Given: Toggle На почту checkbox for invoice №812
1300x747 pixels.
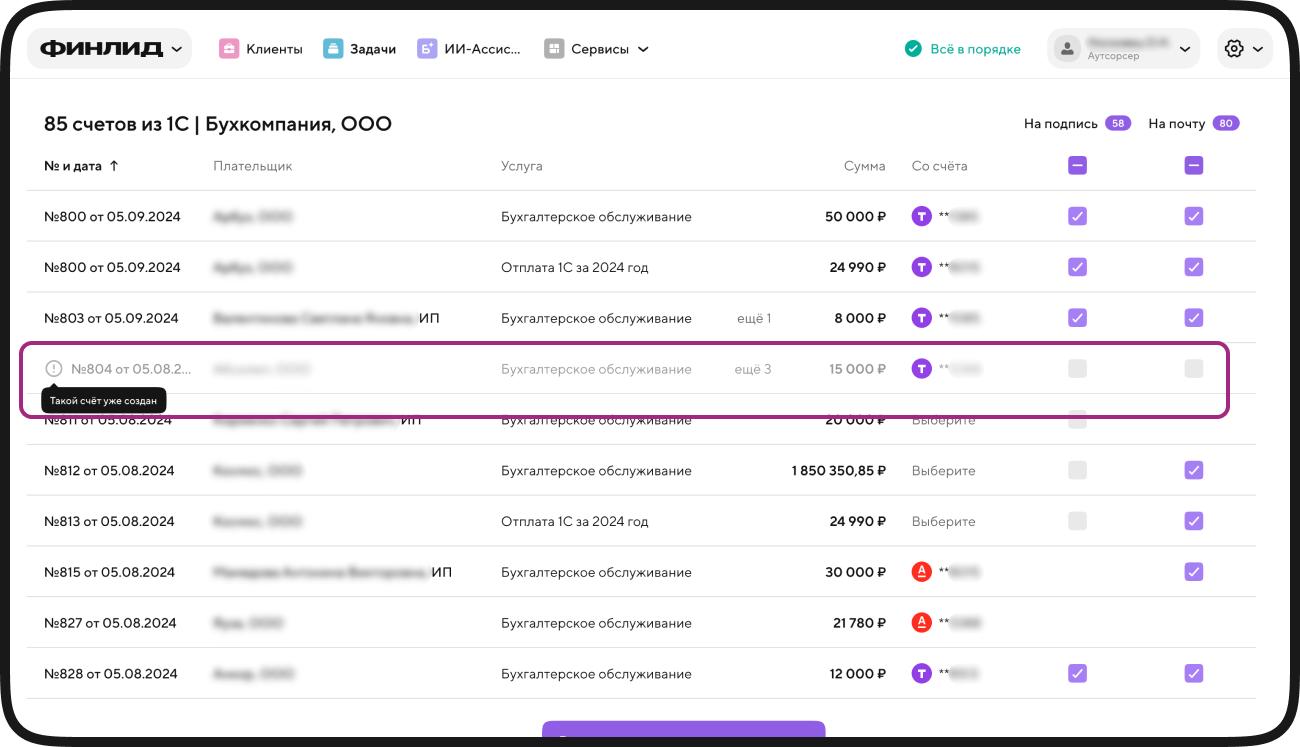Looking at the screenshot, I should coord(1194,470).
